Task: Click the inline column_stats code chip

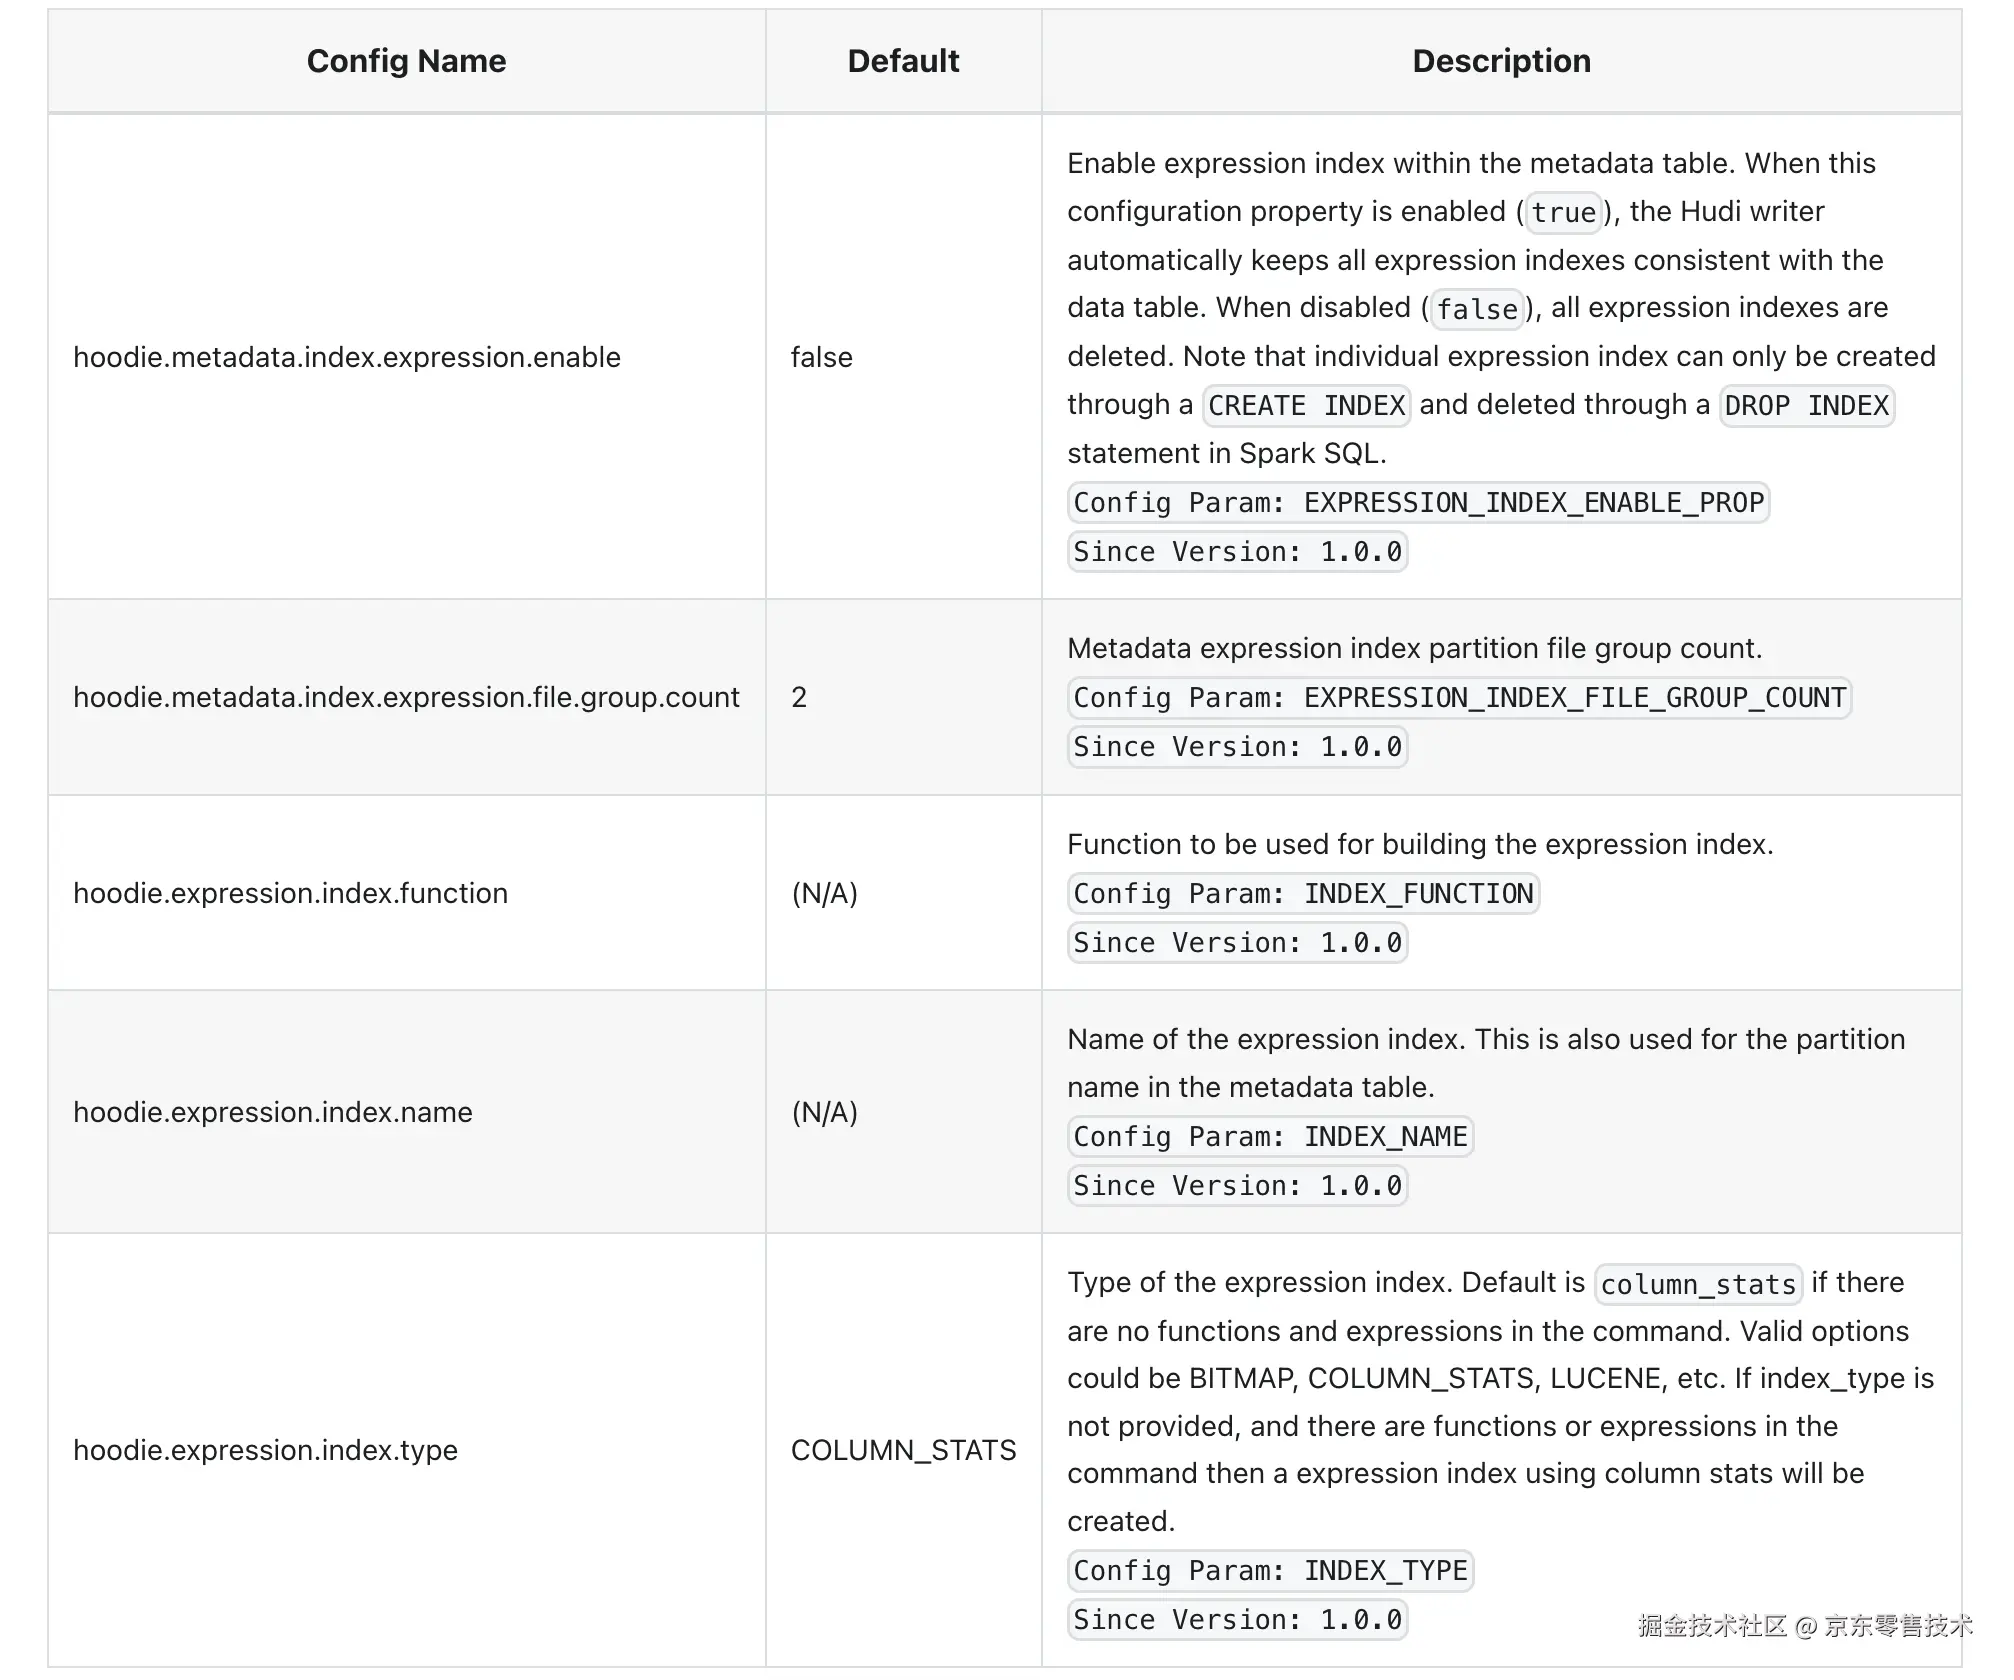Action: tap(1698, 1284)
